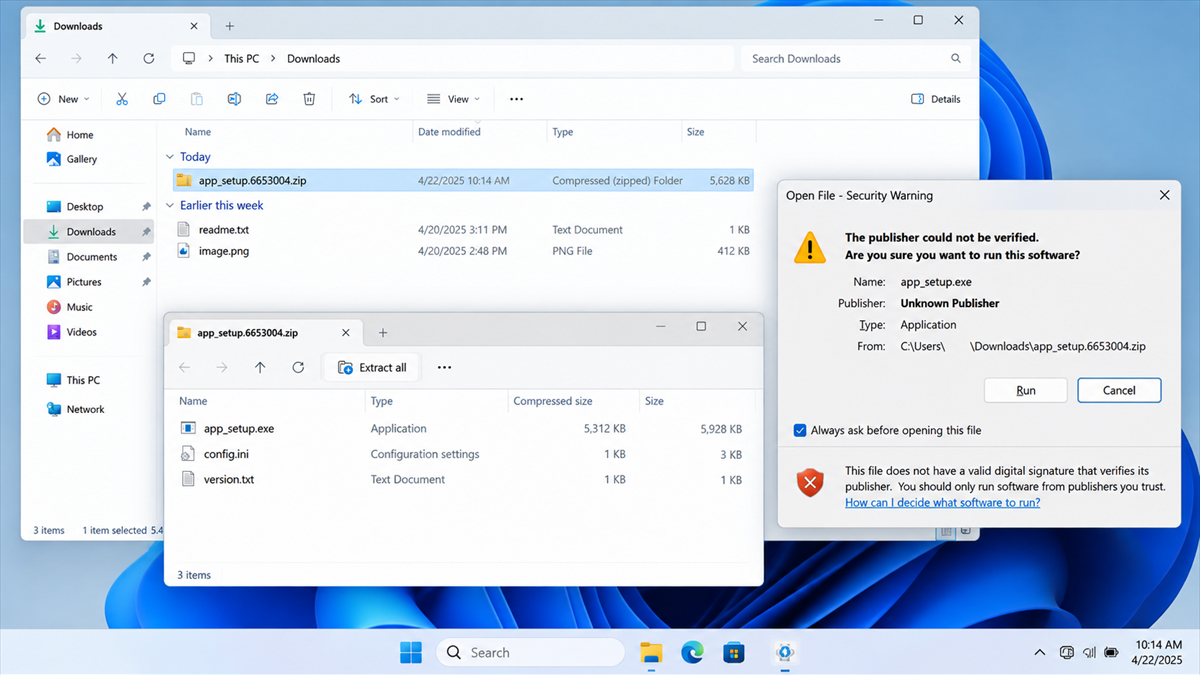Image resolution: width=1200 pixels, height=675 pixels.
Task: Click the Delete trash icon in Downloads toolbar
Action: point(309,99)
